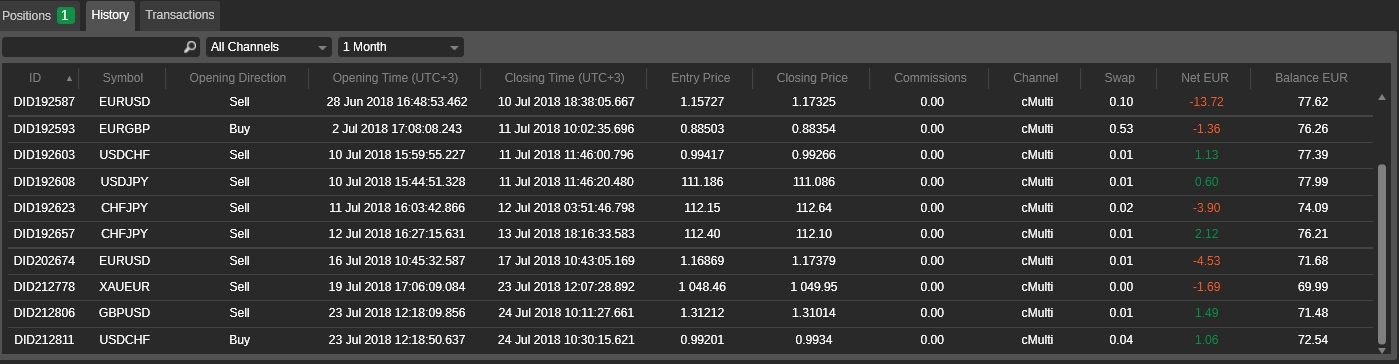This screenshot has height=364, width=1399.
Task: Click the Opening Direction column header
Action: click(x=238, y=78)
